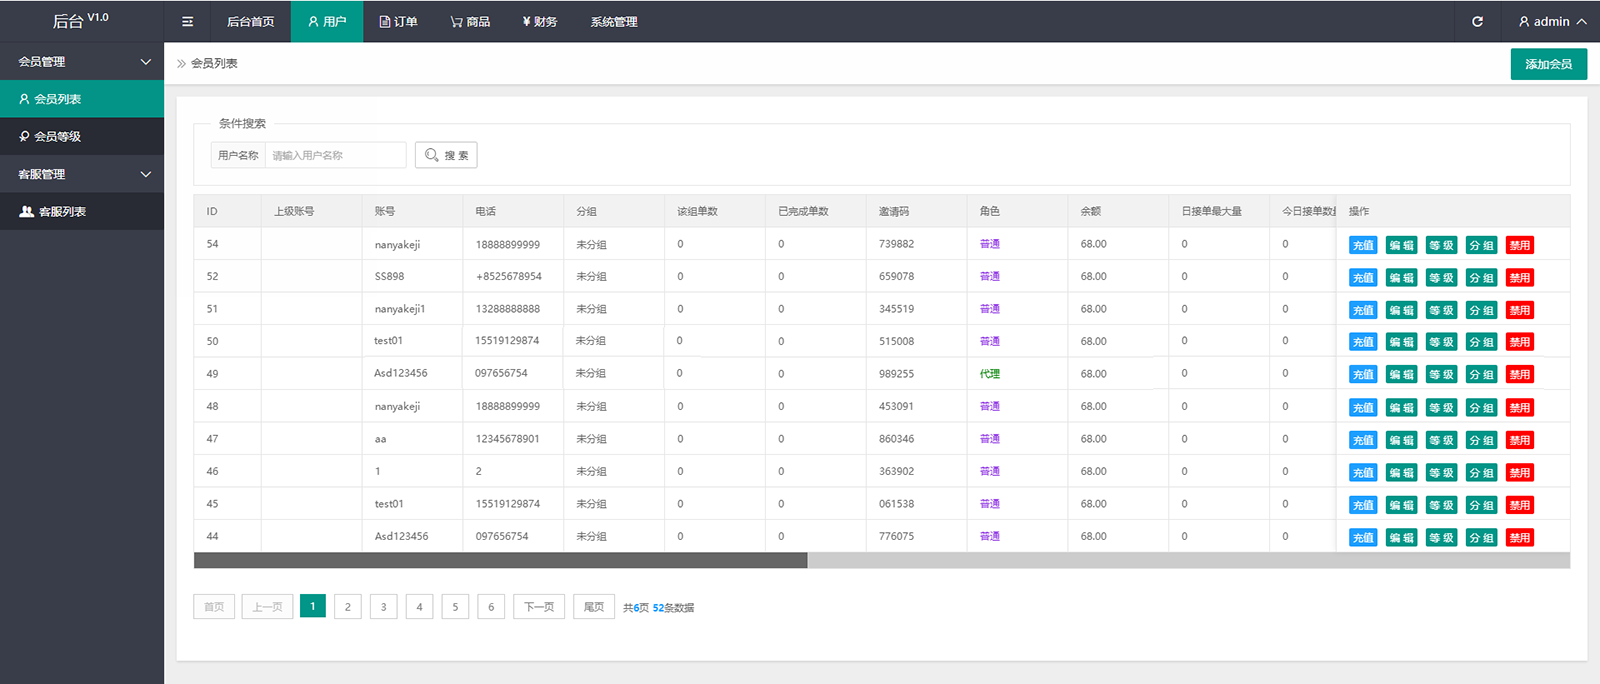
Task: Open the 财务 top menu
Action: tap(540, 21)
